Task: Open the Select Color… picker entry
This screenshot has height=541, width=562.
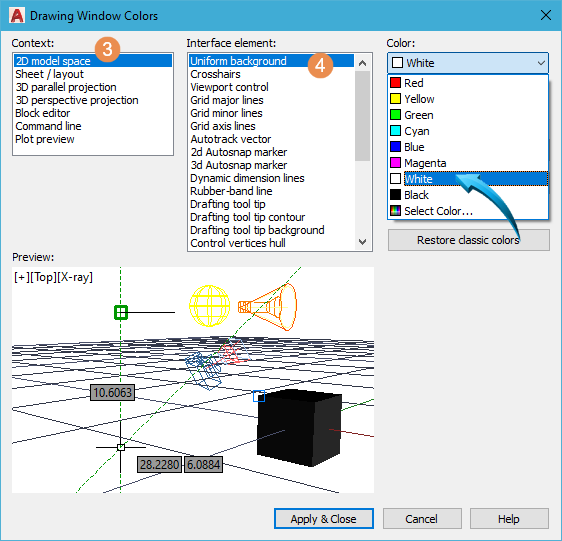Action: tap(468, 211)
